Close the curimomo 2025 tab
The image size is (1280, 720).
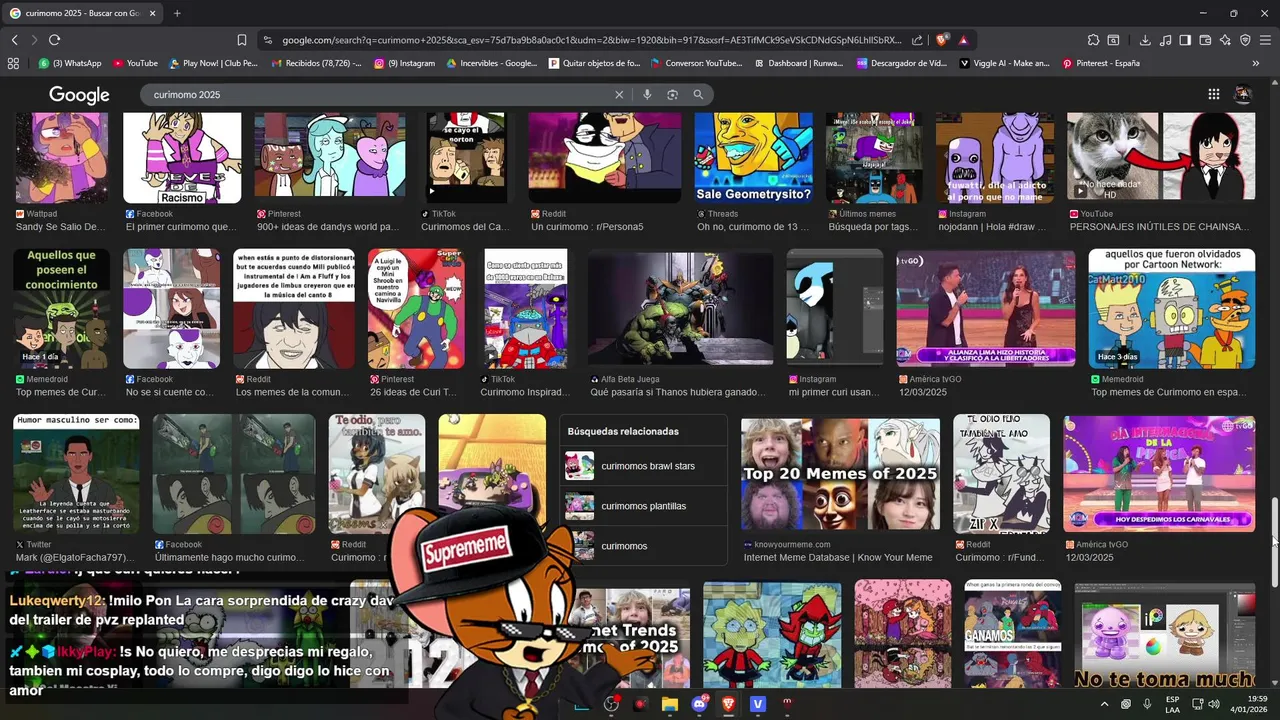[153, 13]
